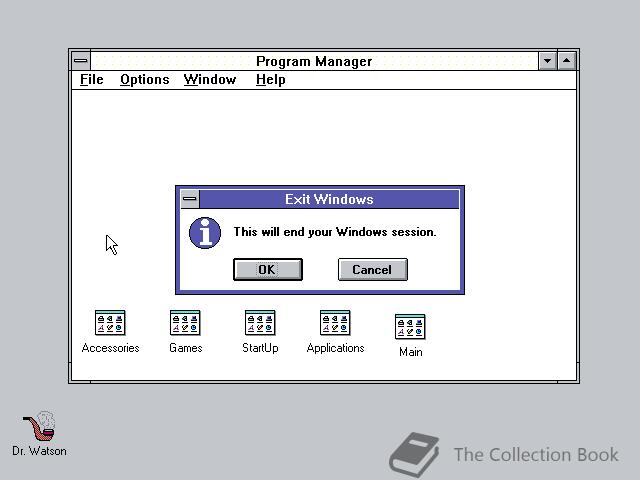Open the File menu
Screen dimensions: 640x480
coord(91,80)
